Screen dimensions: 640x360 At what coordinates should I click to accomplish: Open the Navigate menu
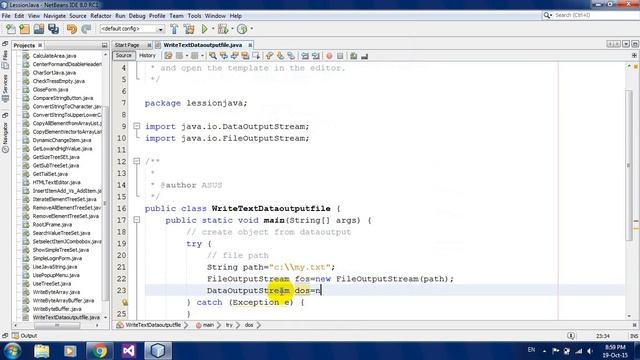click(54, 16)
